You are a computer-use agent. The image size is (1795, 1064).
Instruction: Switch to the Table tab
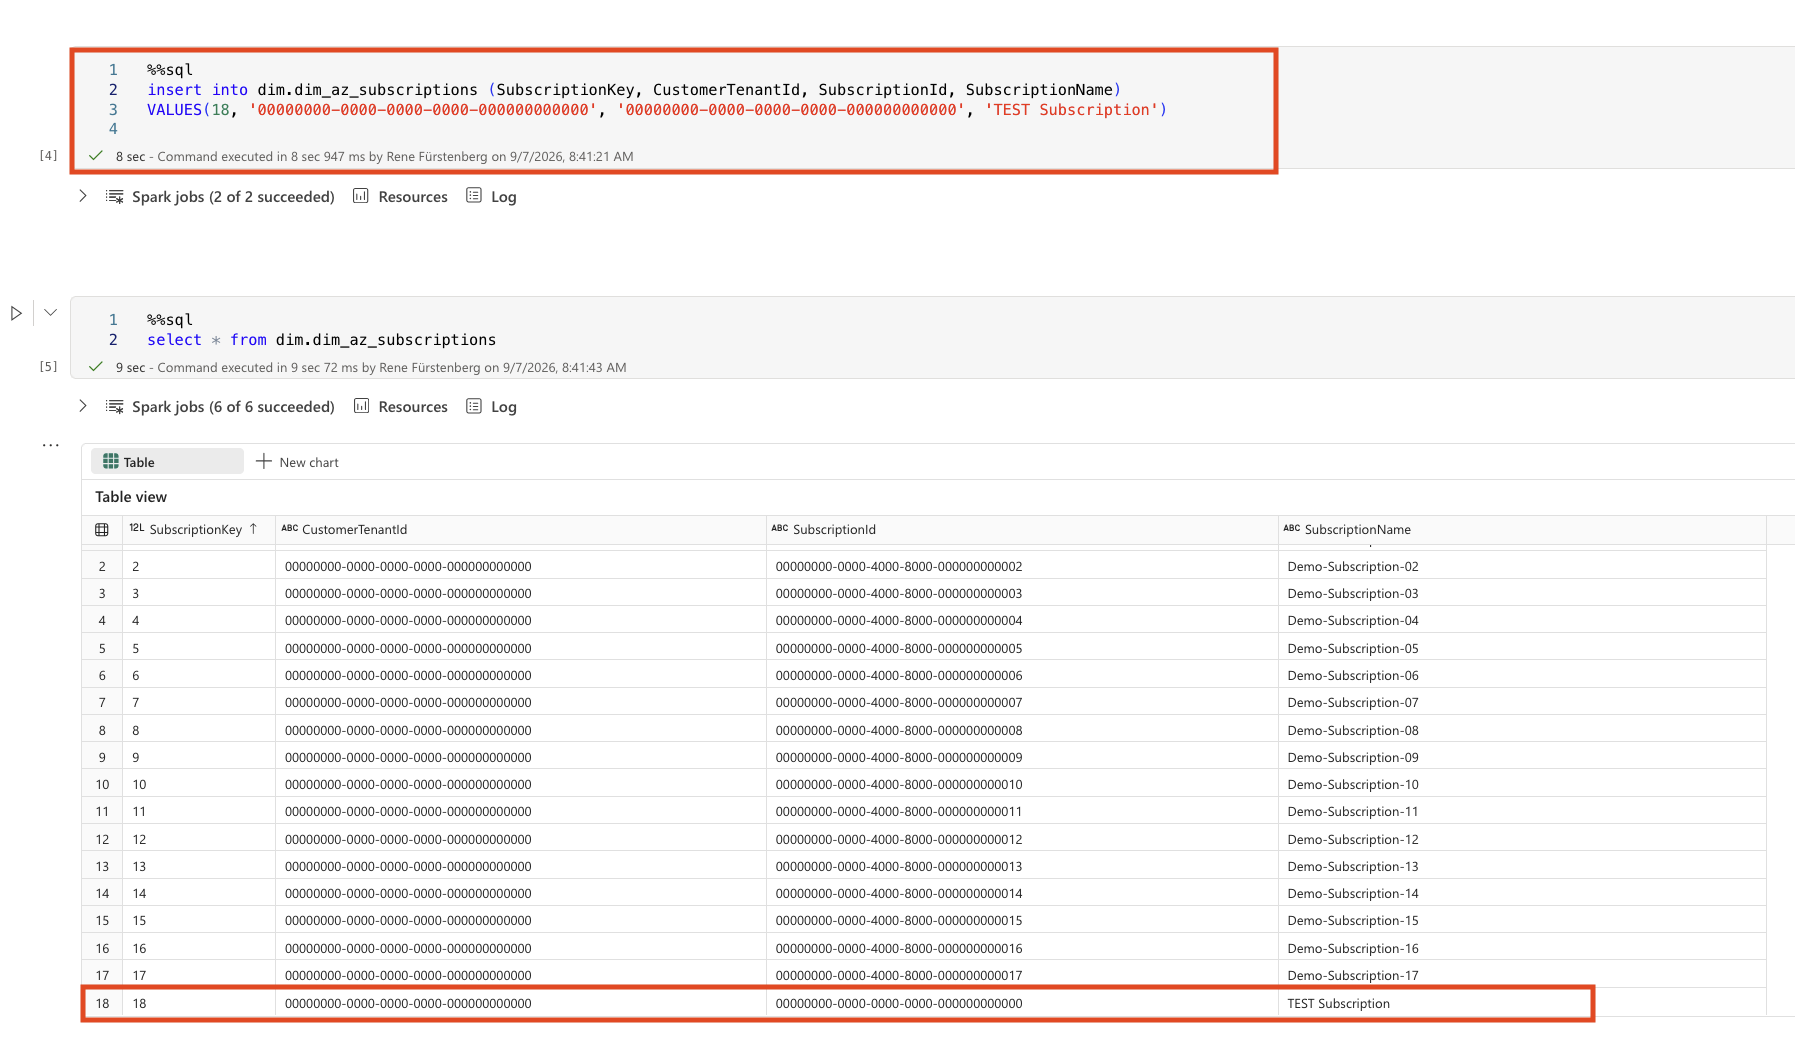tap(167, 461)
